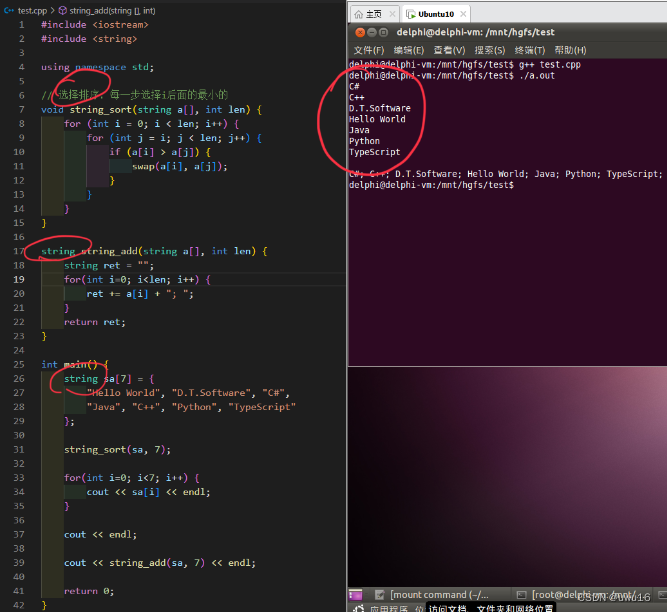Open the 搜索(S) terminal menu

[490, 50]
